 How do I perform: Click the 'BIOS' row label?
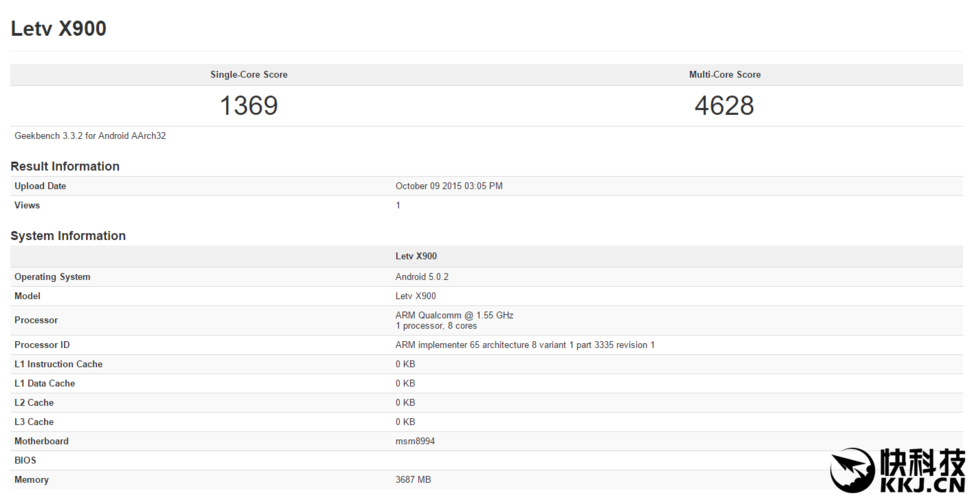25,460
